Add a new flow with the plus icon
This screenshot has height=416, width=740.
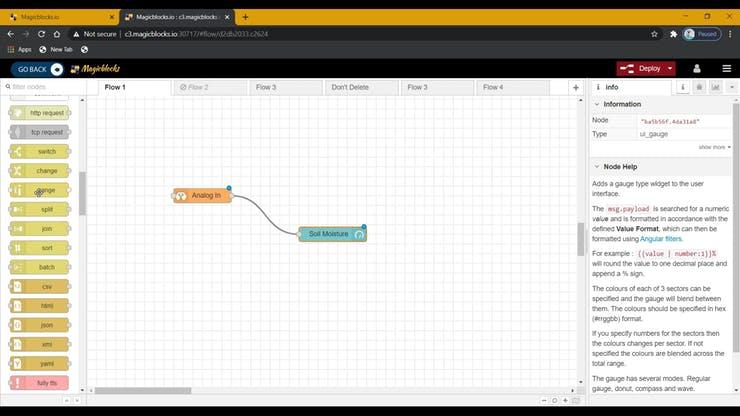tap(575, 87)
